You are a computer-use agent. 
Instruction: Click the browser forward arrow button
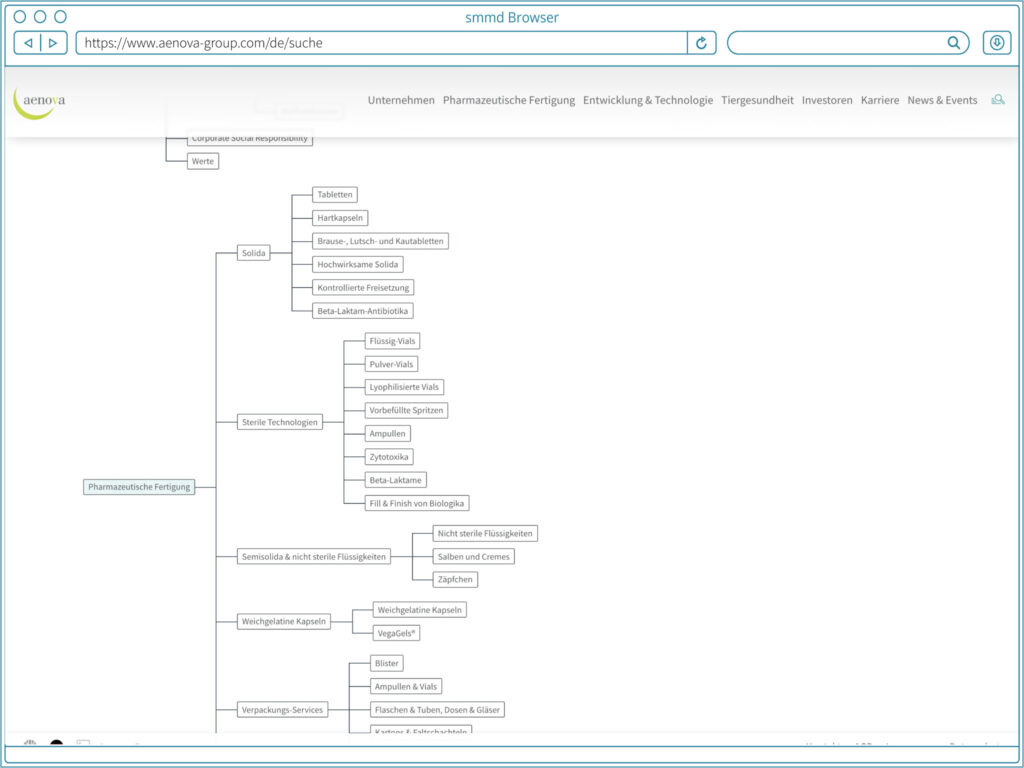click(x=54, y=43)
